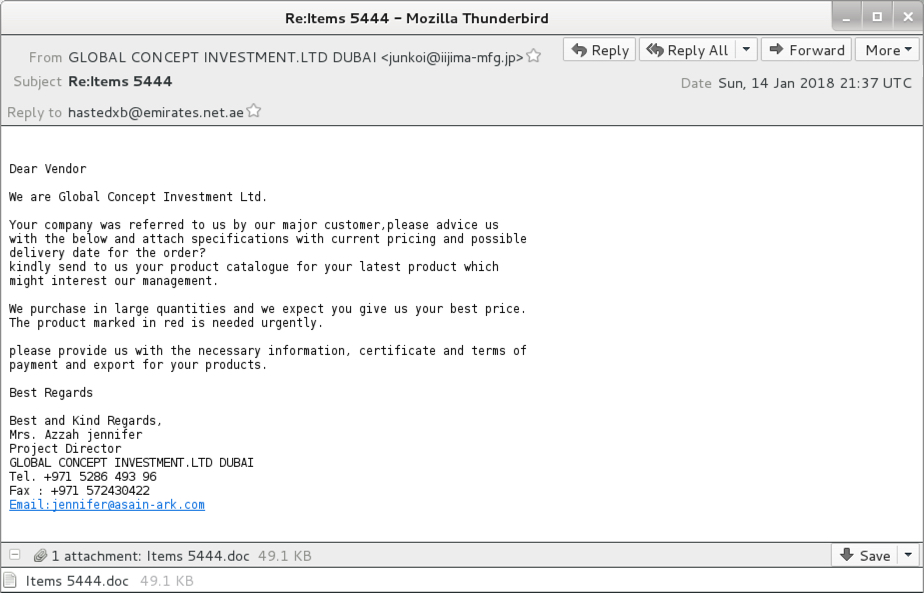Open the More actions menu
The height and width of the screenshot is (593, 924).
[887, 50]
